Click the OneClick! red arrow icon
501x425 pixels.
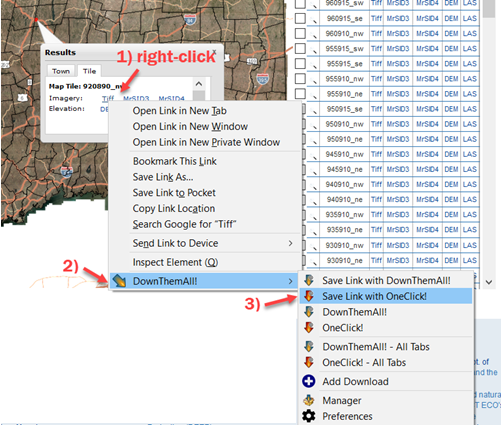coord(309,327)
